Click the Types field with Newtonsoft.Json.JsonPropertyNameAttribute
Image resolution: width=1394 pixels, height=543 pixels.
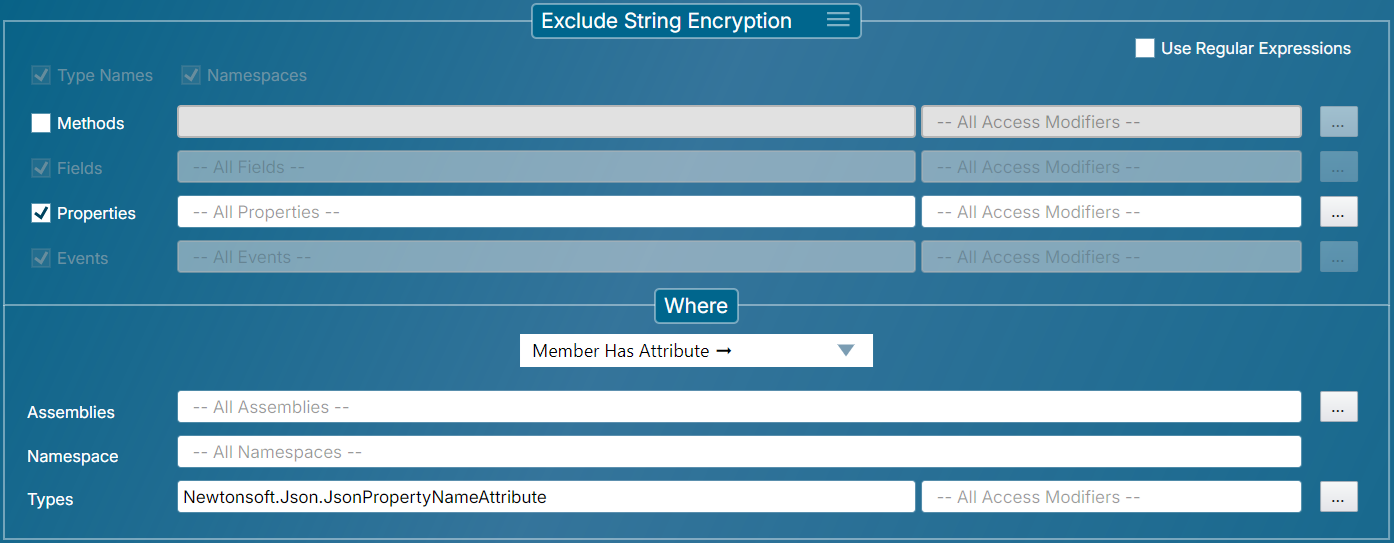pos(546,497)
